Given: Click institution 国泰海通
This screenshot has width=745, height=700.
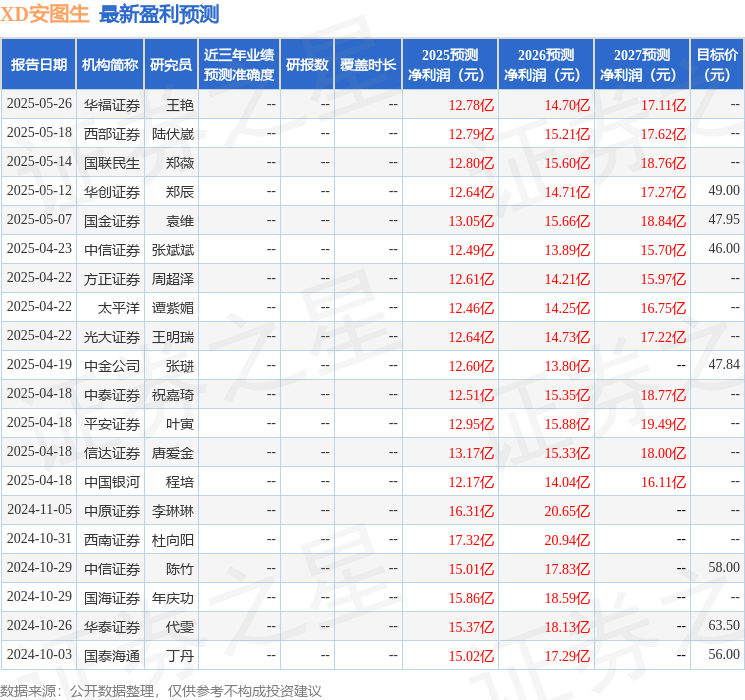Looking at the screenshot, I should (x=112, y=656).
